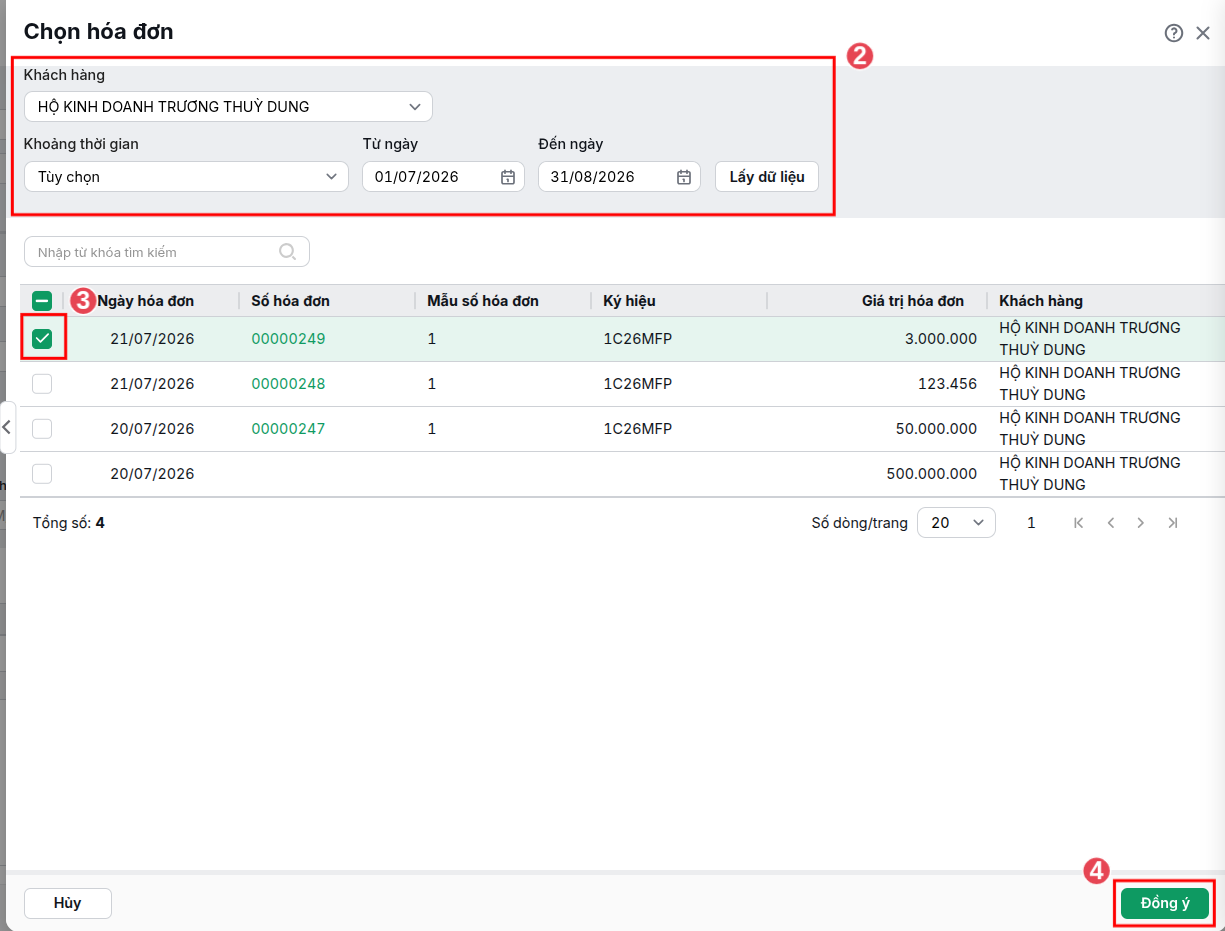Go to first page icon

(1078, 523)
